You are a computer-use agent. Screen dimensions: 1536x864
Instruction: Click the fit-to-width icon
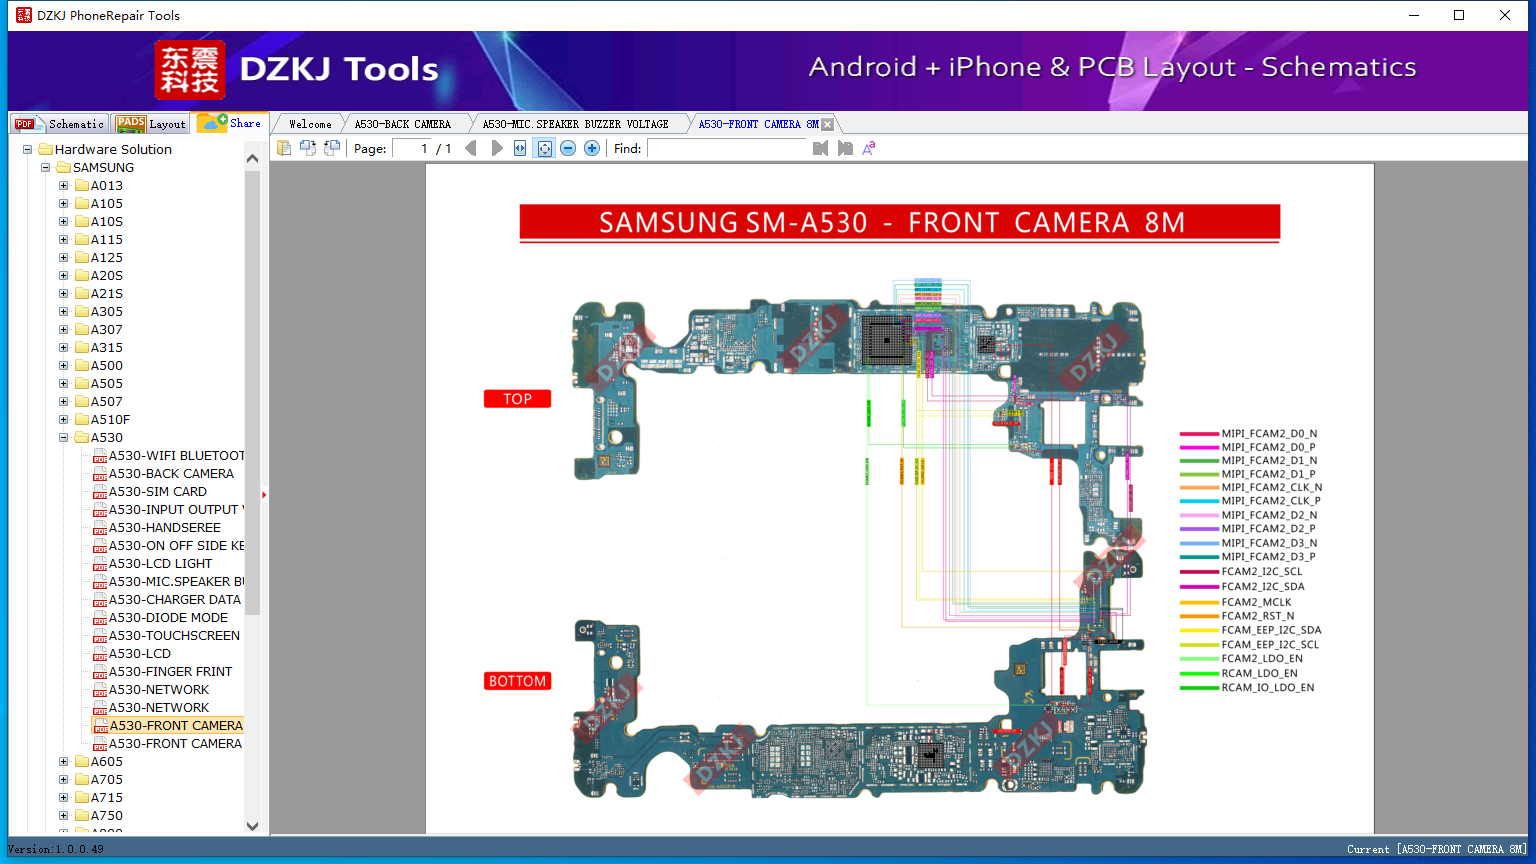[520, 148]
